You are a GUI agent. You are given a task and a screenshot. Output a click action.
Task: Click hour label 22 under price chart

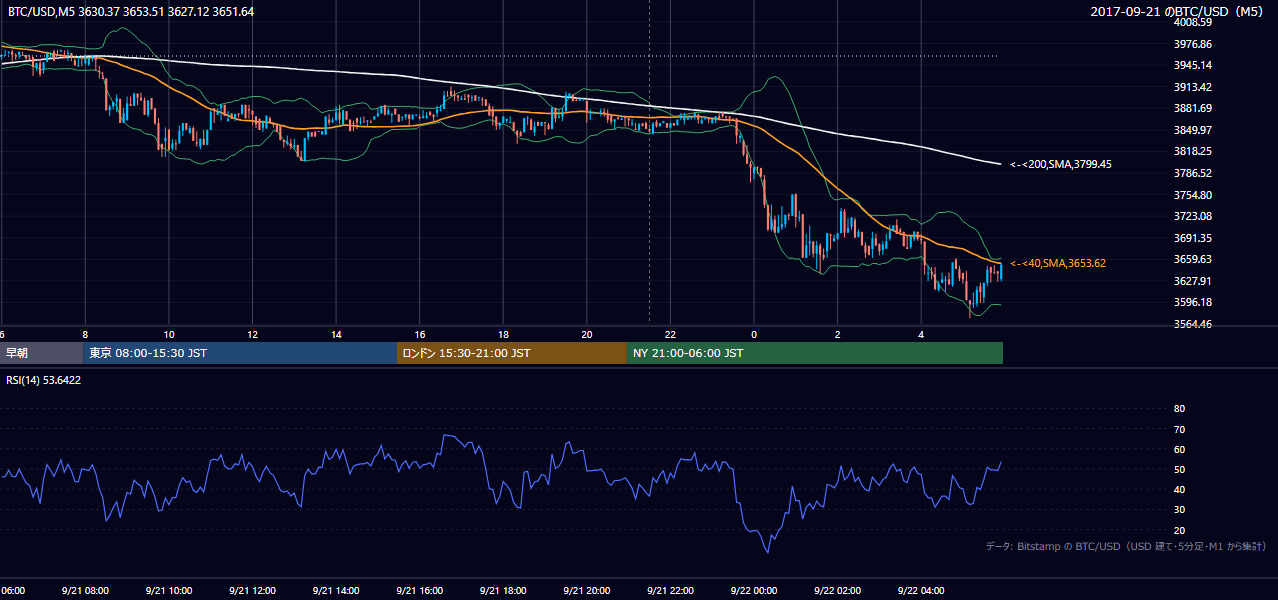click(x=670, y=334)
